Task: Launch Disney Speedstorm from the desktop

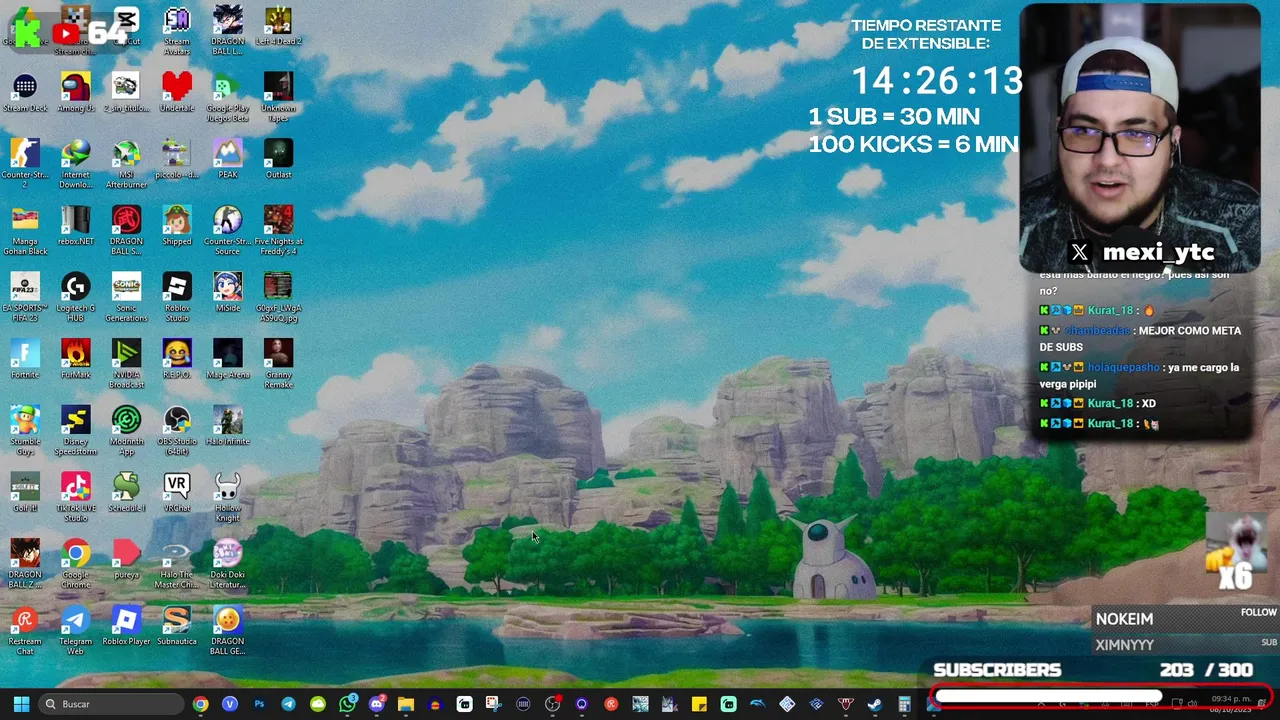Action: coord(76,431)
